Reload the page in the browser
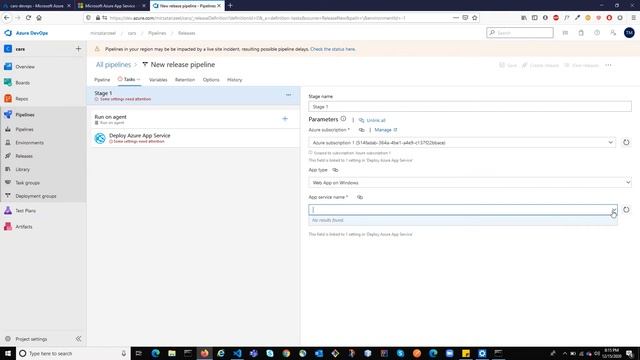 (x=28, y=18)
